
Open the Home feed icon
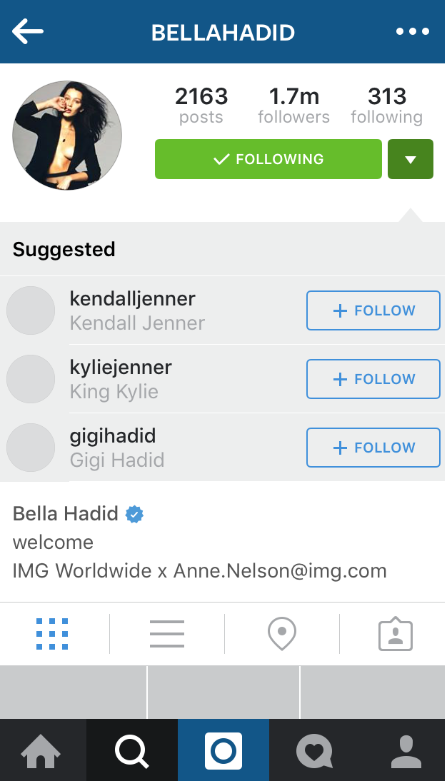pyautogui.click(x=40, y=751)
